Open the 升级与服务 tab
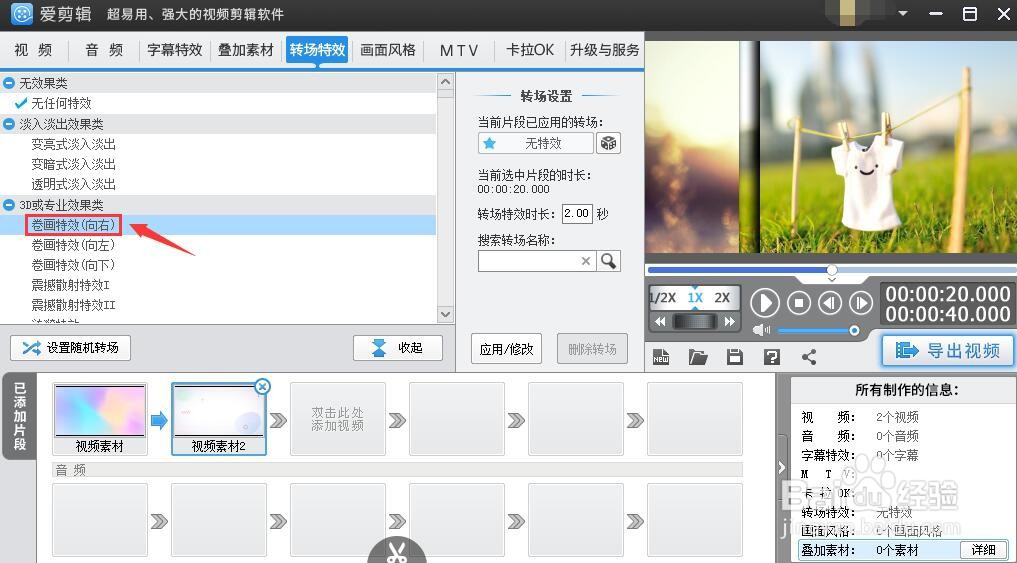Image resolution: width=1017 pixels, height=563 pixels. point(604,50)
